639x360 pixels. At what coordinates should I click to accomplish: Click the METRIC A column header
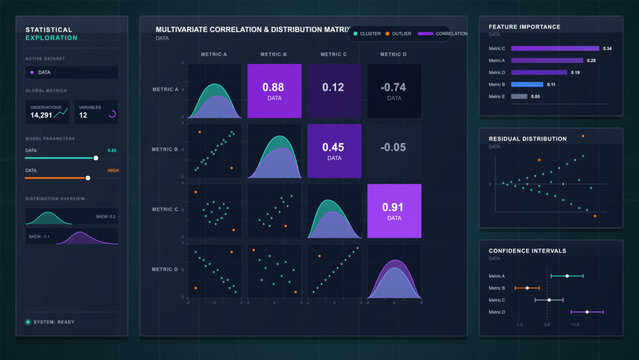214,54
